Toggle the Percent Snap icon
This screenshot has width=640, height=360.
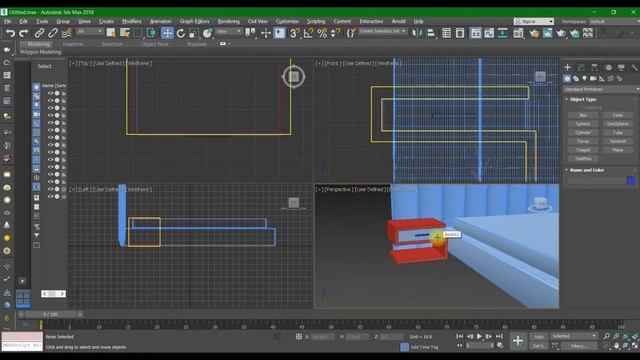tap(322, 33)
